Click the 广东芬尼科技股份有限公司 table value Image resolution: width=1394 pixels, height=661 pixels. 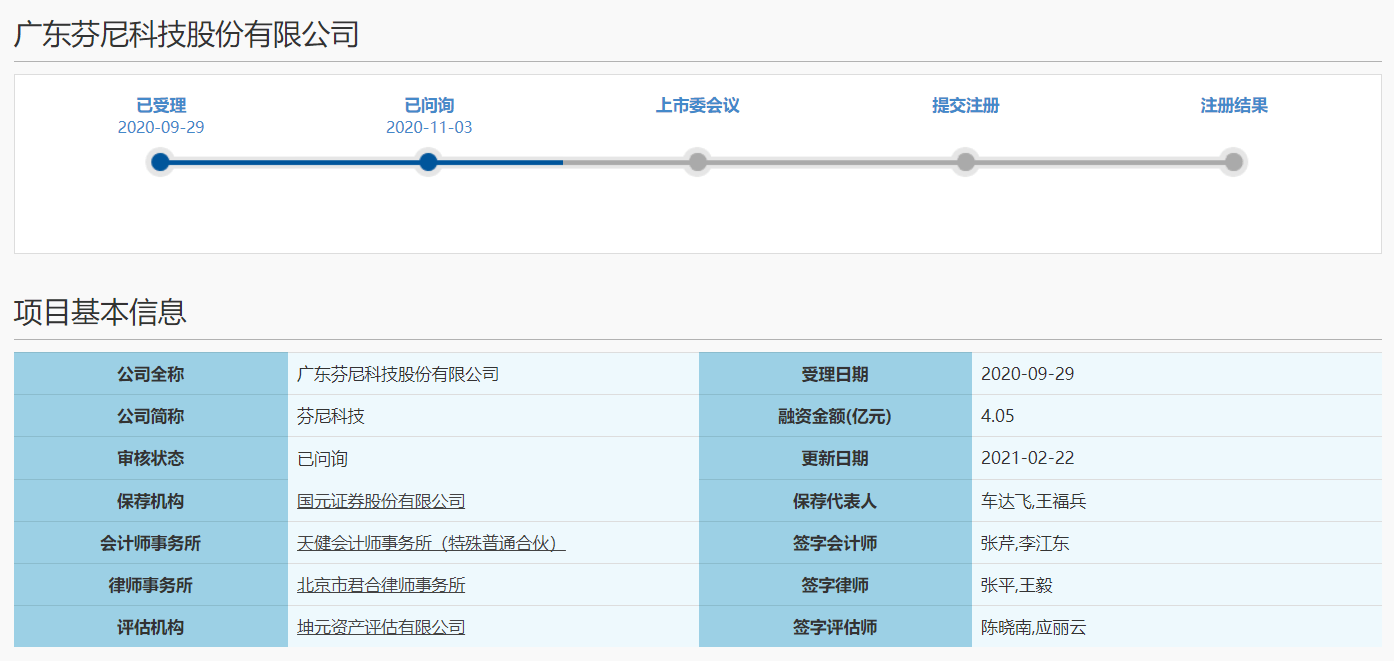pos(398,374)
